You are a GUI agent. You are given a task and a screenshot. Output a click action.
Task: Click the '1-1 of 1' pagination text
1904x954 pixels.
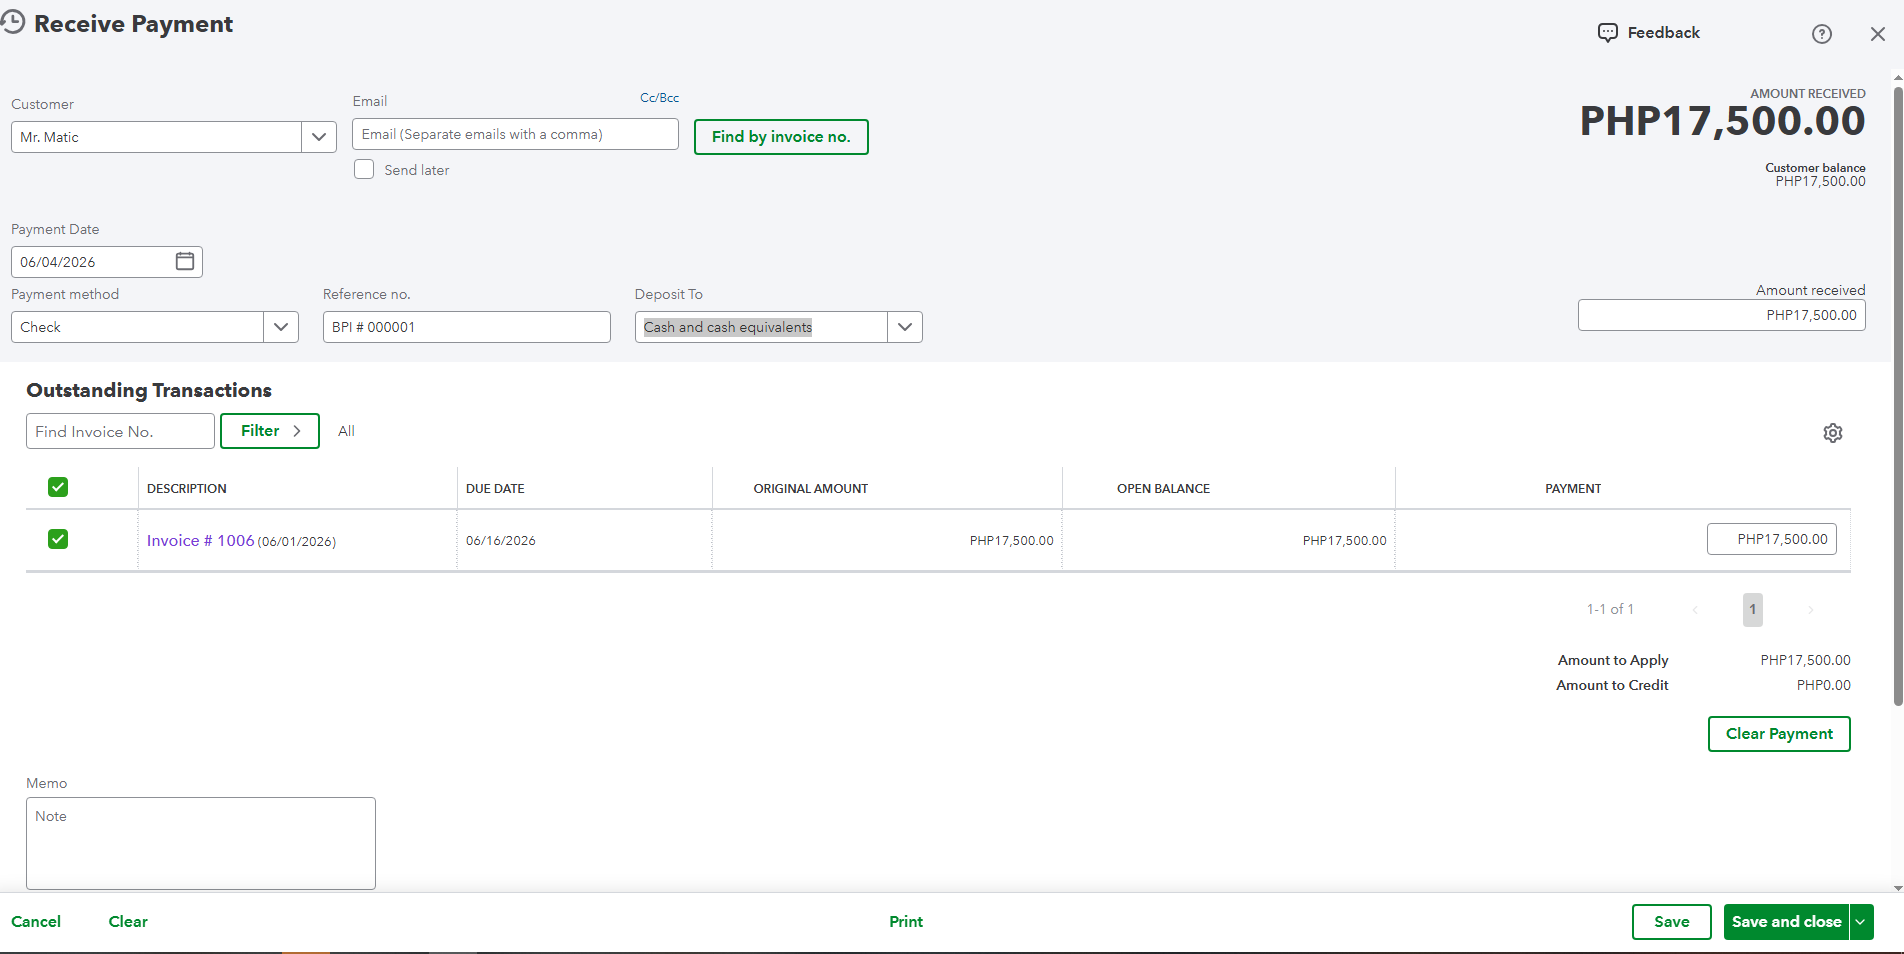[1610, 609]
